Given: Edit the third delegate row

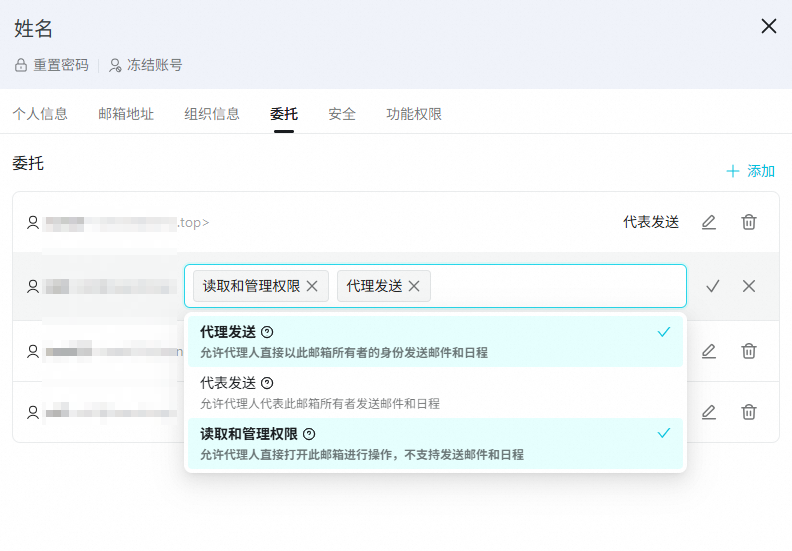Looking at the screenshot, I should [709, 351].
